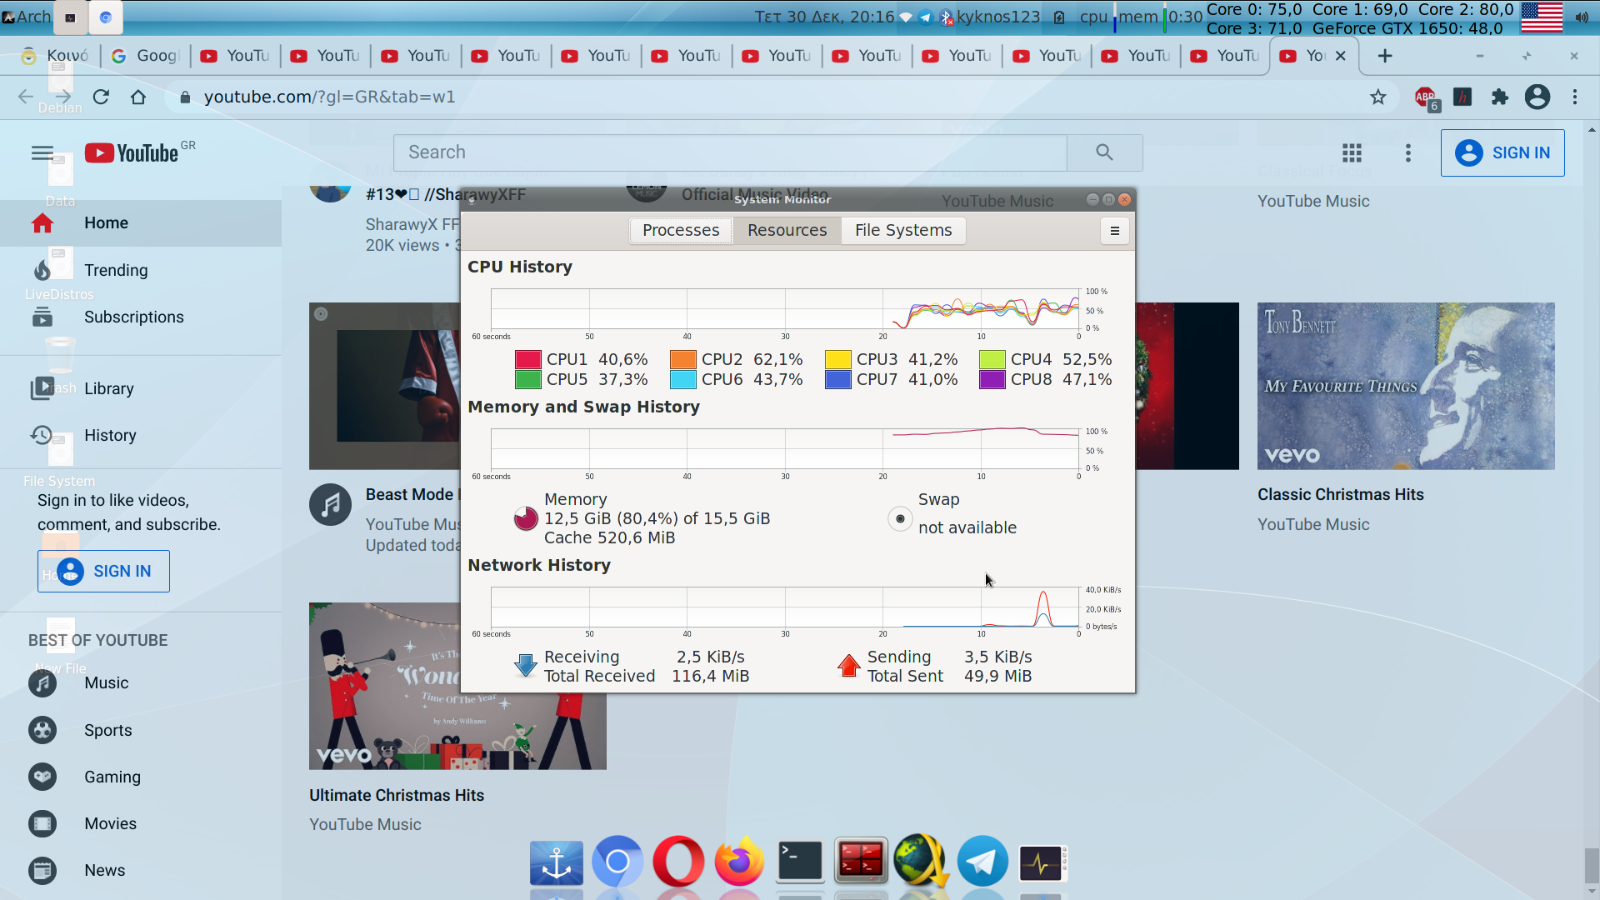Open System Monitor hamburger menu
The height and width of the screenshot is (900, 1600).
1115,231
